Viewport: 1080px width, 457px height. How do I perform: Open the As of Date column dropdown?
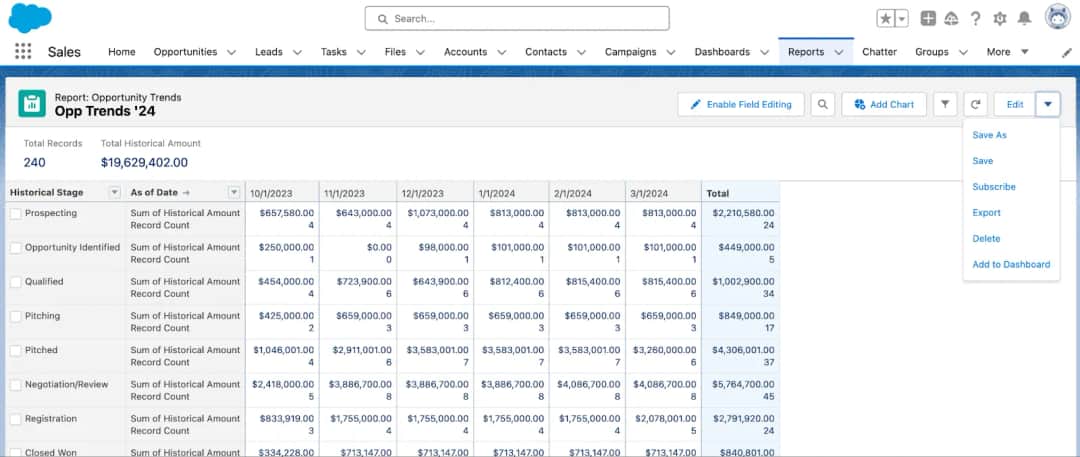coord(234,192)
